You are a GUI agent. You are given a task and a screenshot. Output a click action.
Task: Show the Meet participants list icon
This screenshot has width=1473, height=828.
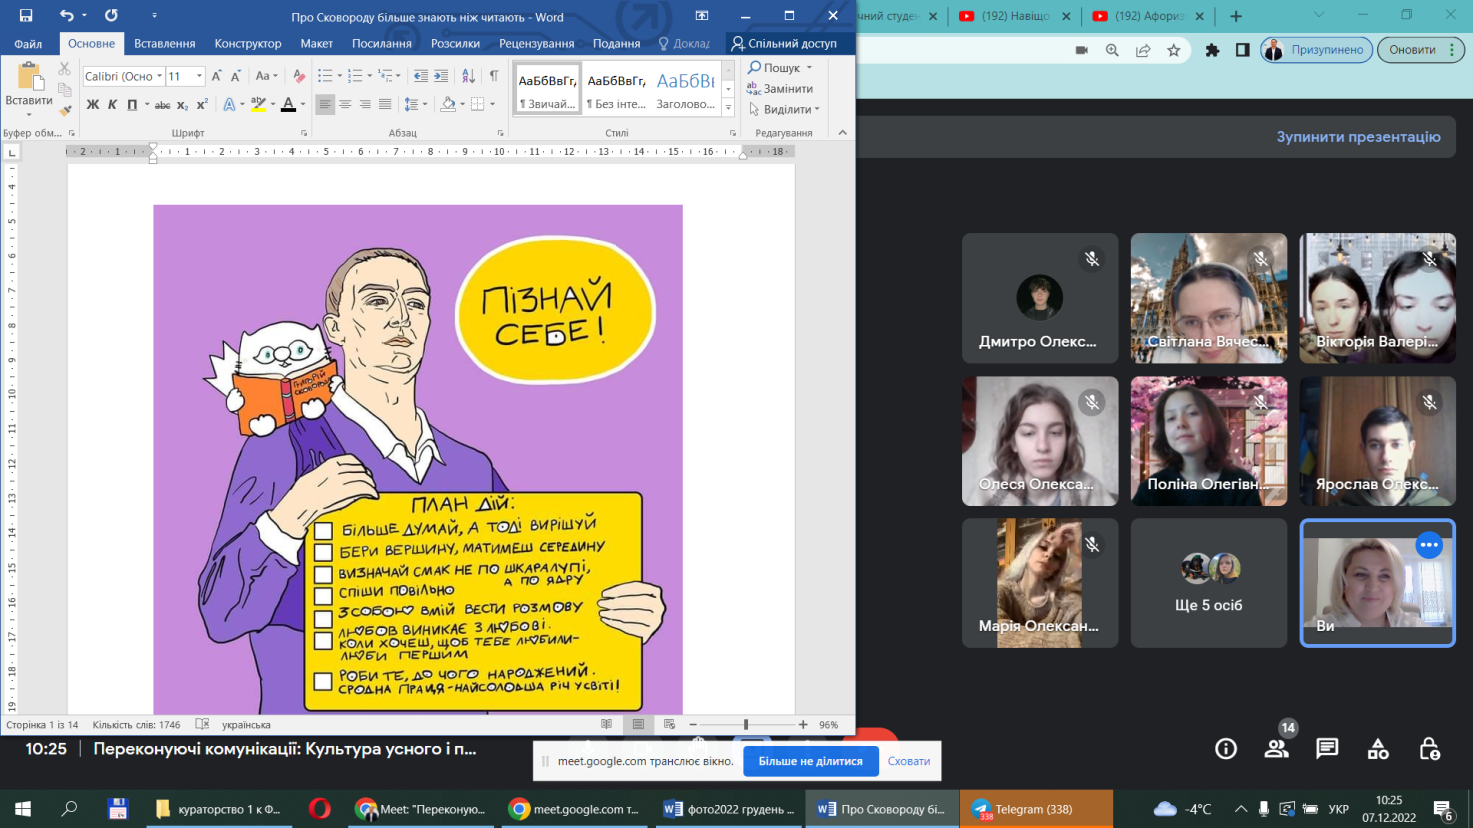1276,749
